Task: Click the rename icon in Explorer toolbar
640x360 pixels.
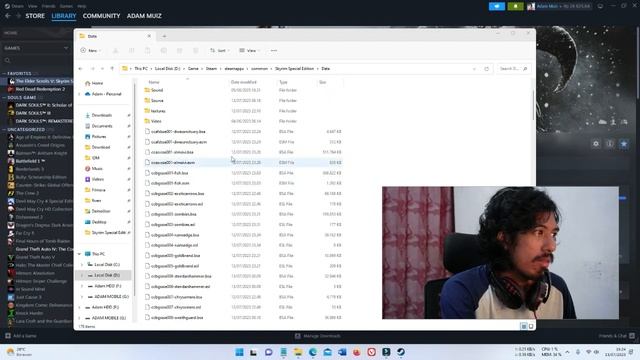Action: (x=164, y=50)
